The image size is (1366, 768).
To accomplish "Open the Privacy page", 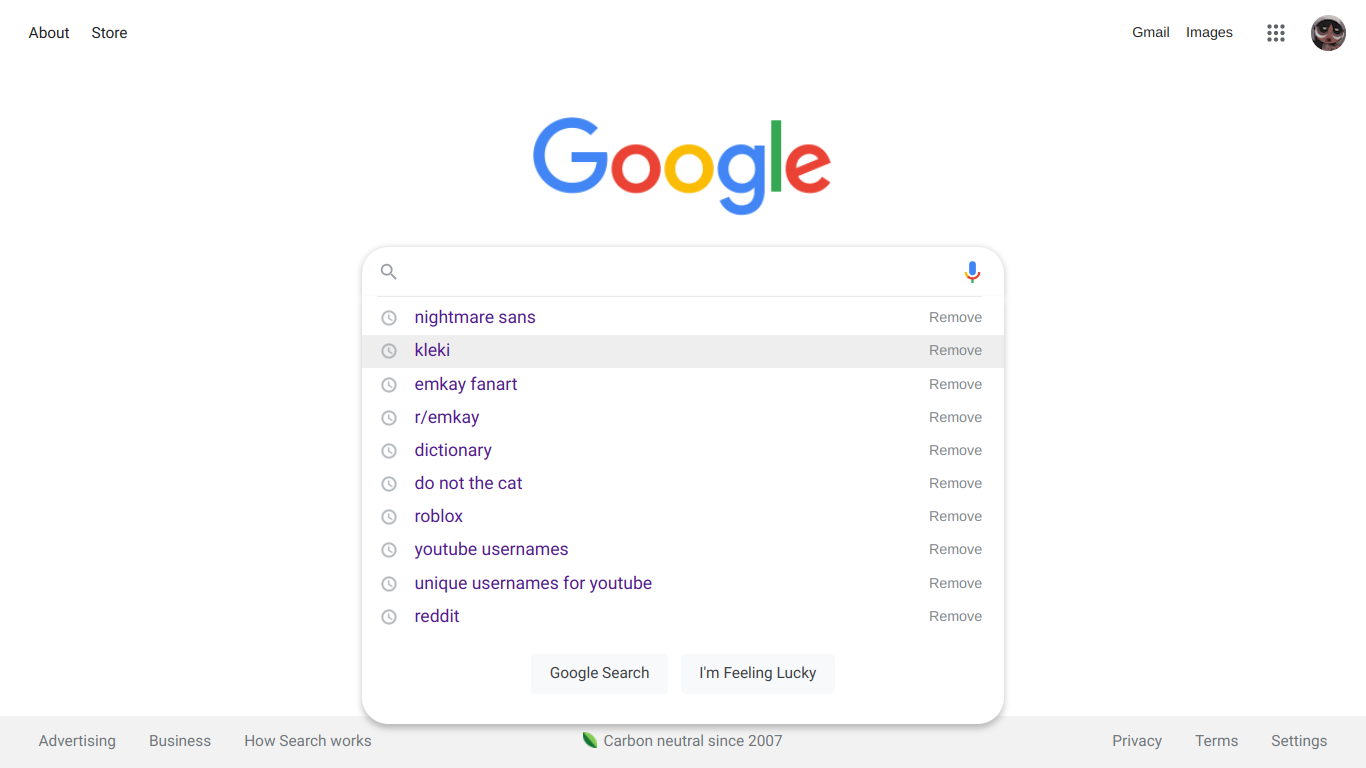I will 1137,740.
